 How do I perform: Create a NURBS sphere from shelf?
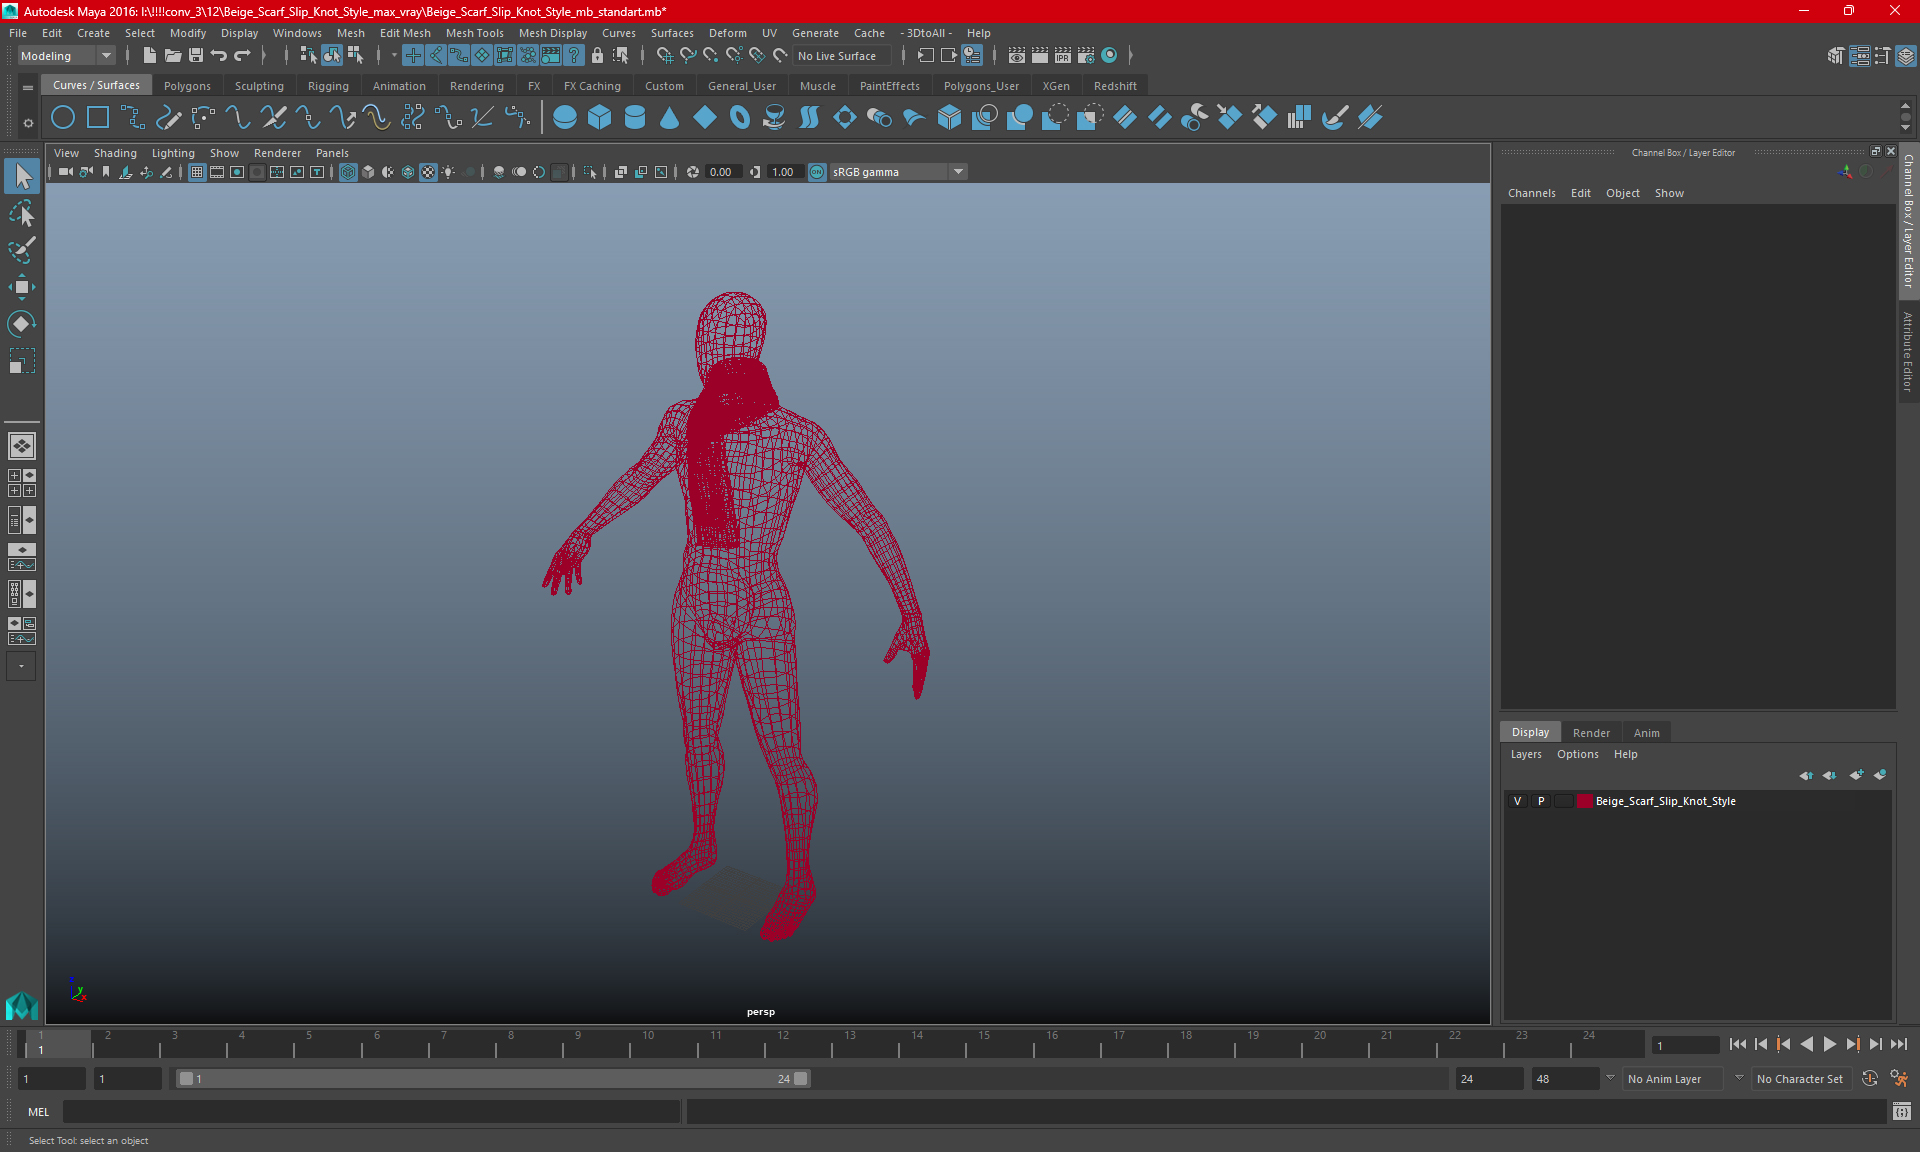pyautogui.click(x=565, y=118)
